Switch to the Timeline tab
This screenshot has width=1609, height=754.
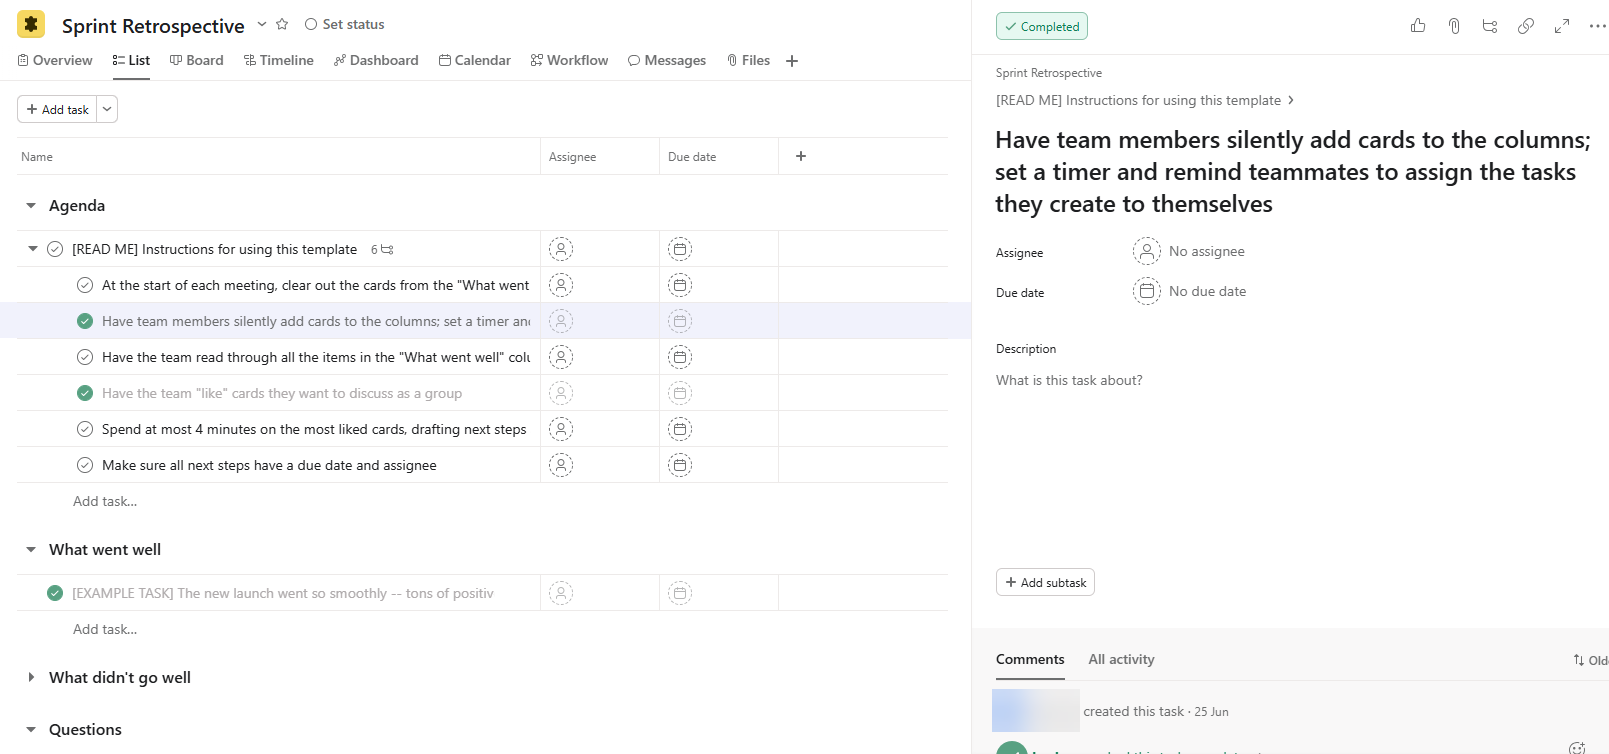coord(279,61)
